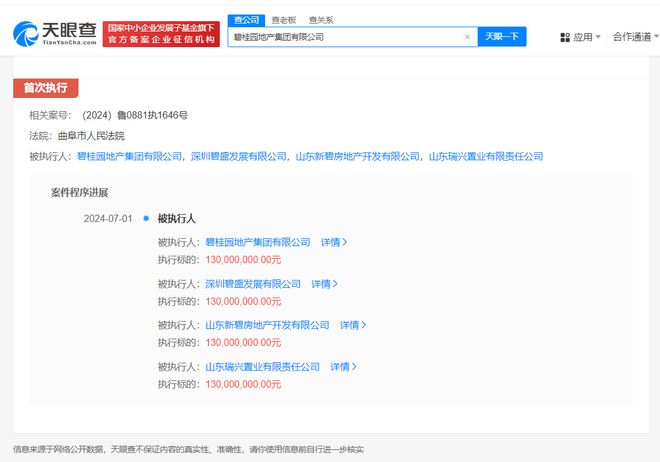Open the 应用 grid icon
The width and height of the screenshot is (660, 462).
(x=565, y=37)
